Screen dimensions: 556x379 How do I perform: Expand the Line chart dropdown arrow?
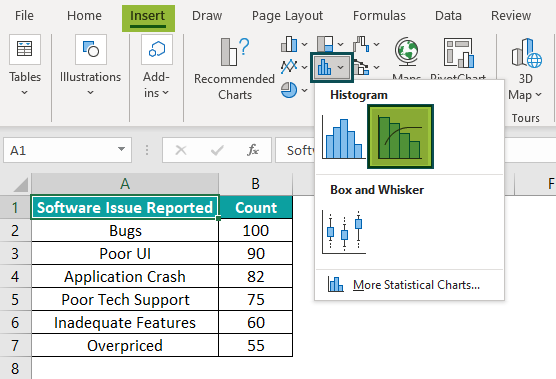click(305, 67)
